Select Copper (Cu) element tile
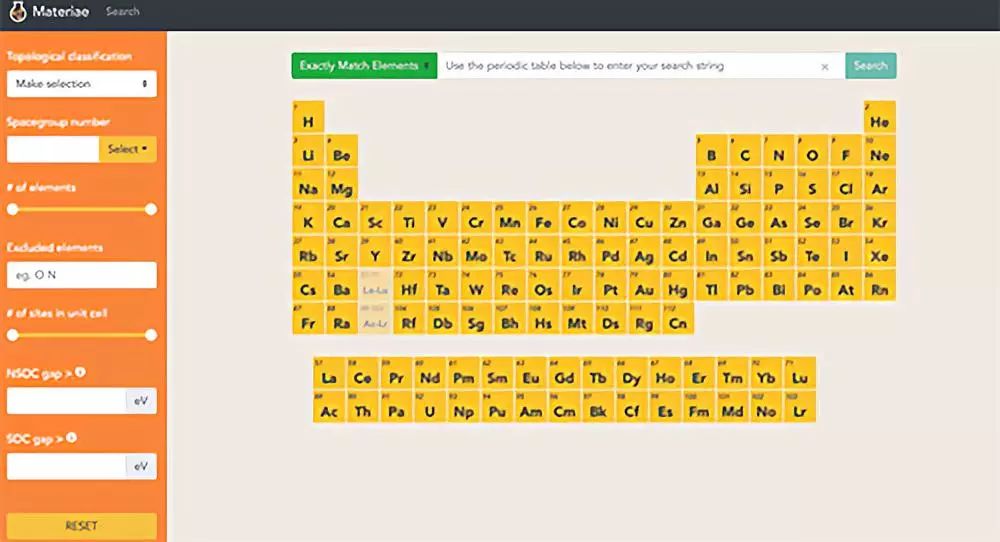1000x542 pixels. pyautogui.click(x=644, y=218)
